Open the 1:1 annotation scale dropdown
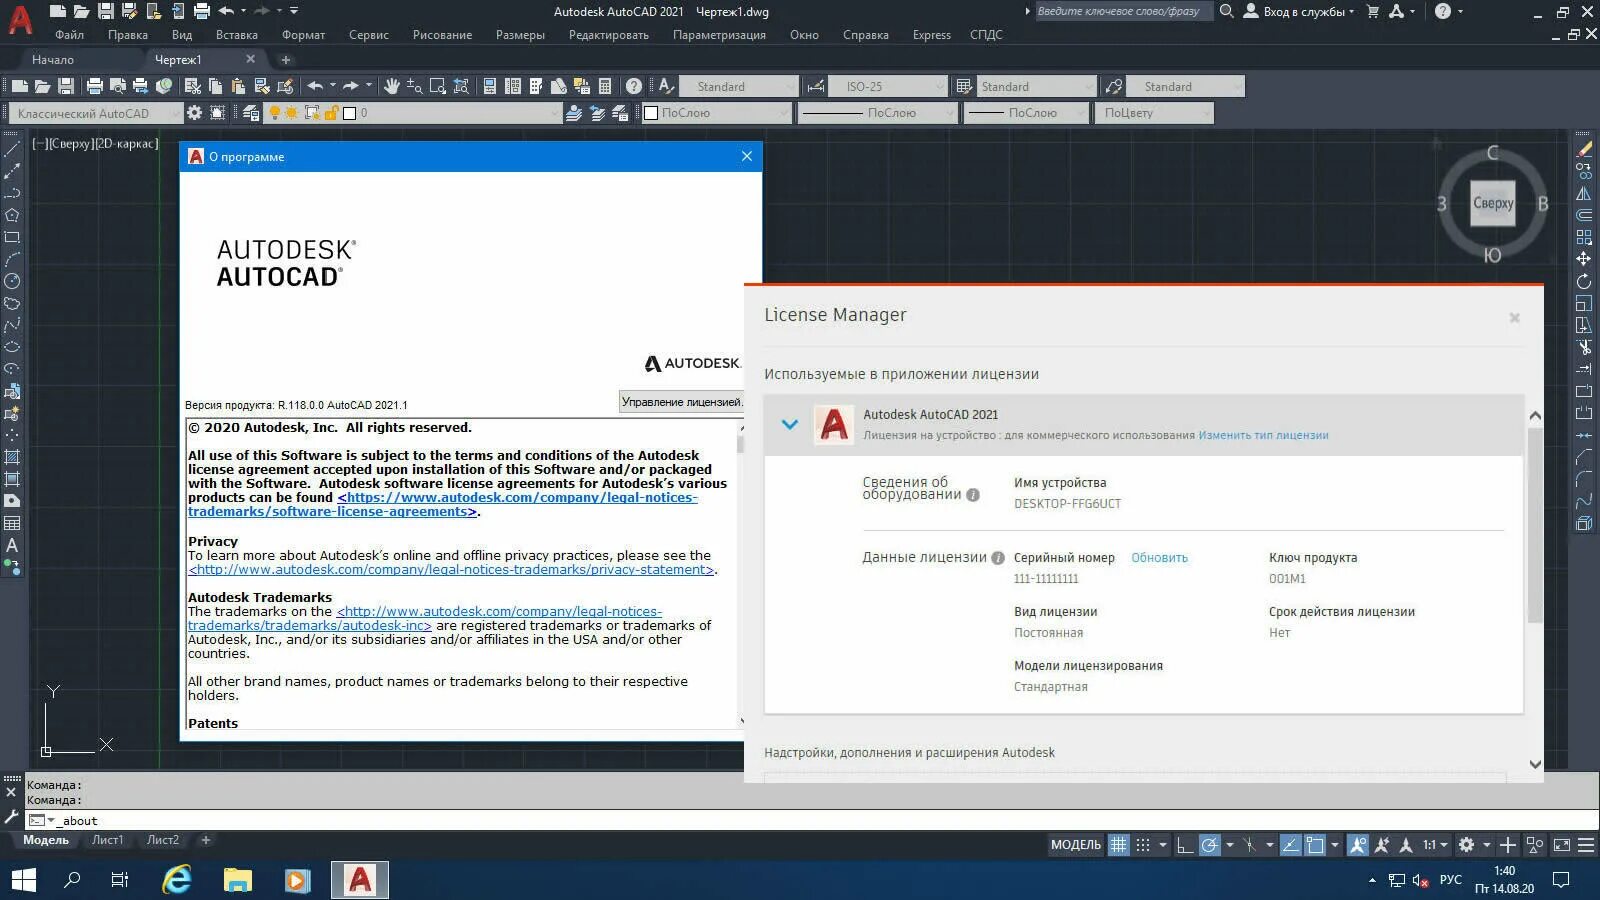 coord(1436,845)
